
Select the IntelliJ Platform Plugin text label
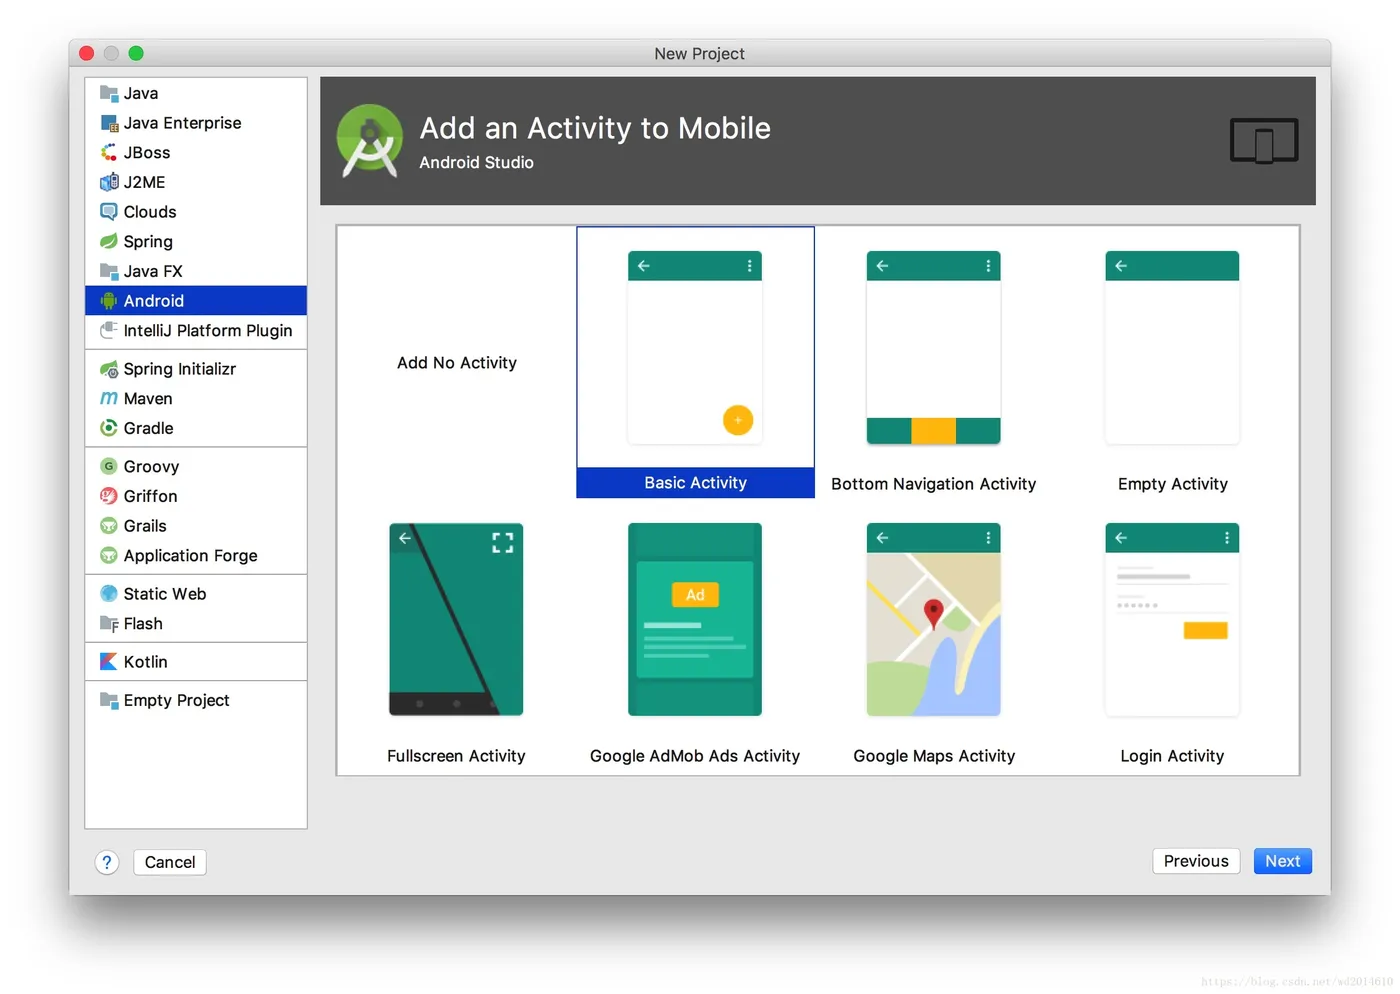pos(208,330)
